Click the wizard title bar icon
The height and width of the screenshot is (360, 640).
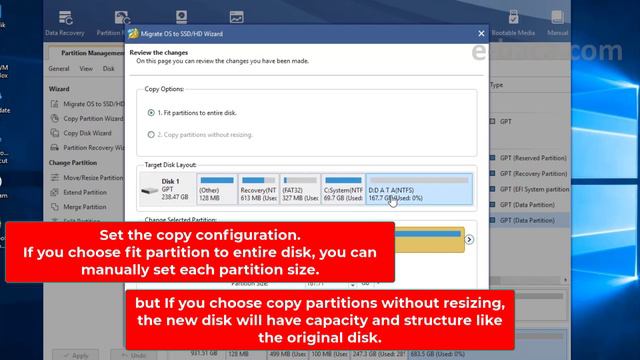tap(133, 33)
